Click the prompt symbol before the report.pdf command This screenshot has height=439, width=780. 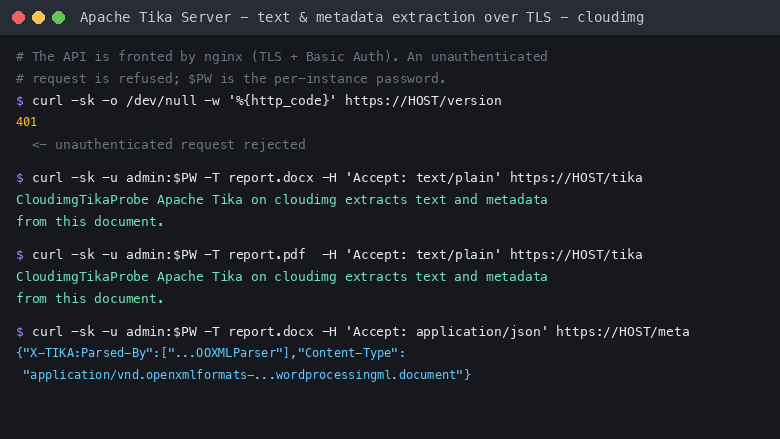20,255
